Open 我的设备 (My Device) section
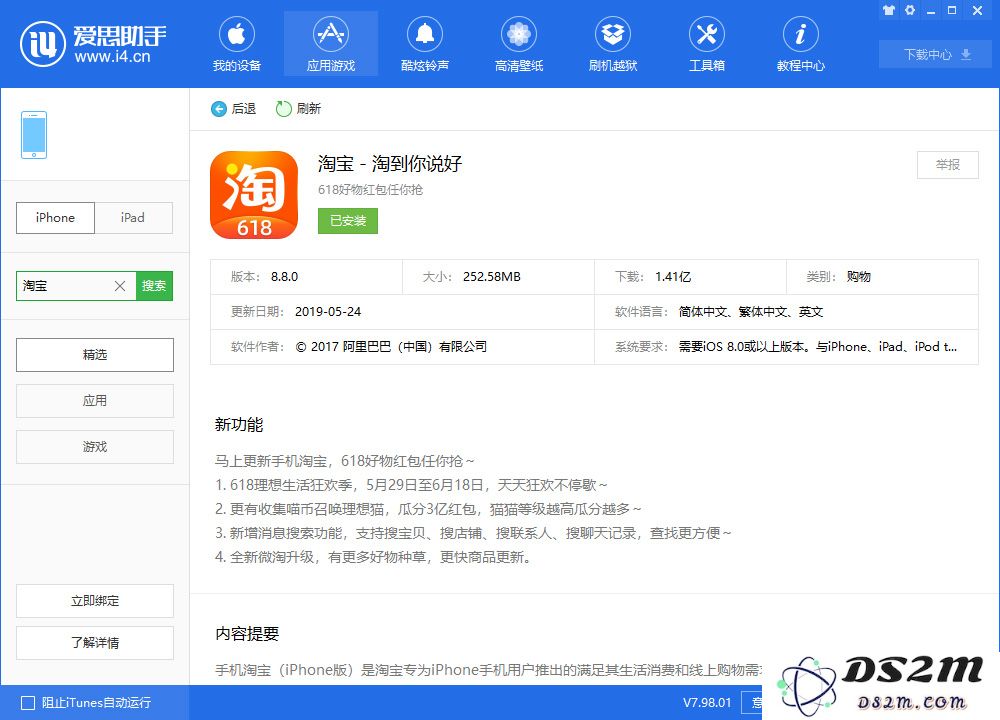Screen dimensions: 1000x720 (237, 45)
